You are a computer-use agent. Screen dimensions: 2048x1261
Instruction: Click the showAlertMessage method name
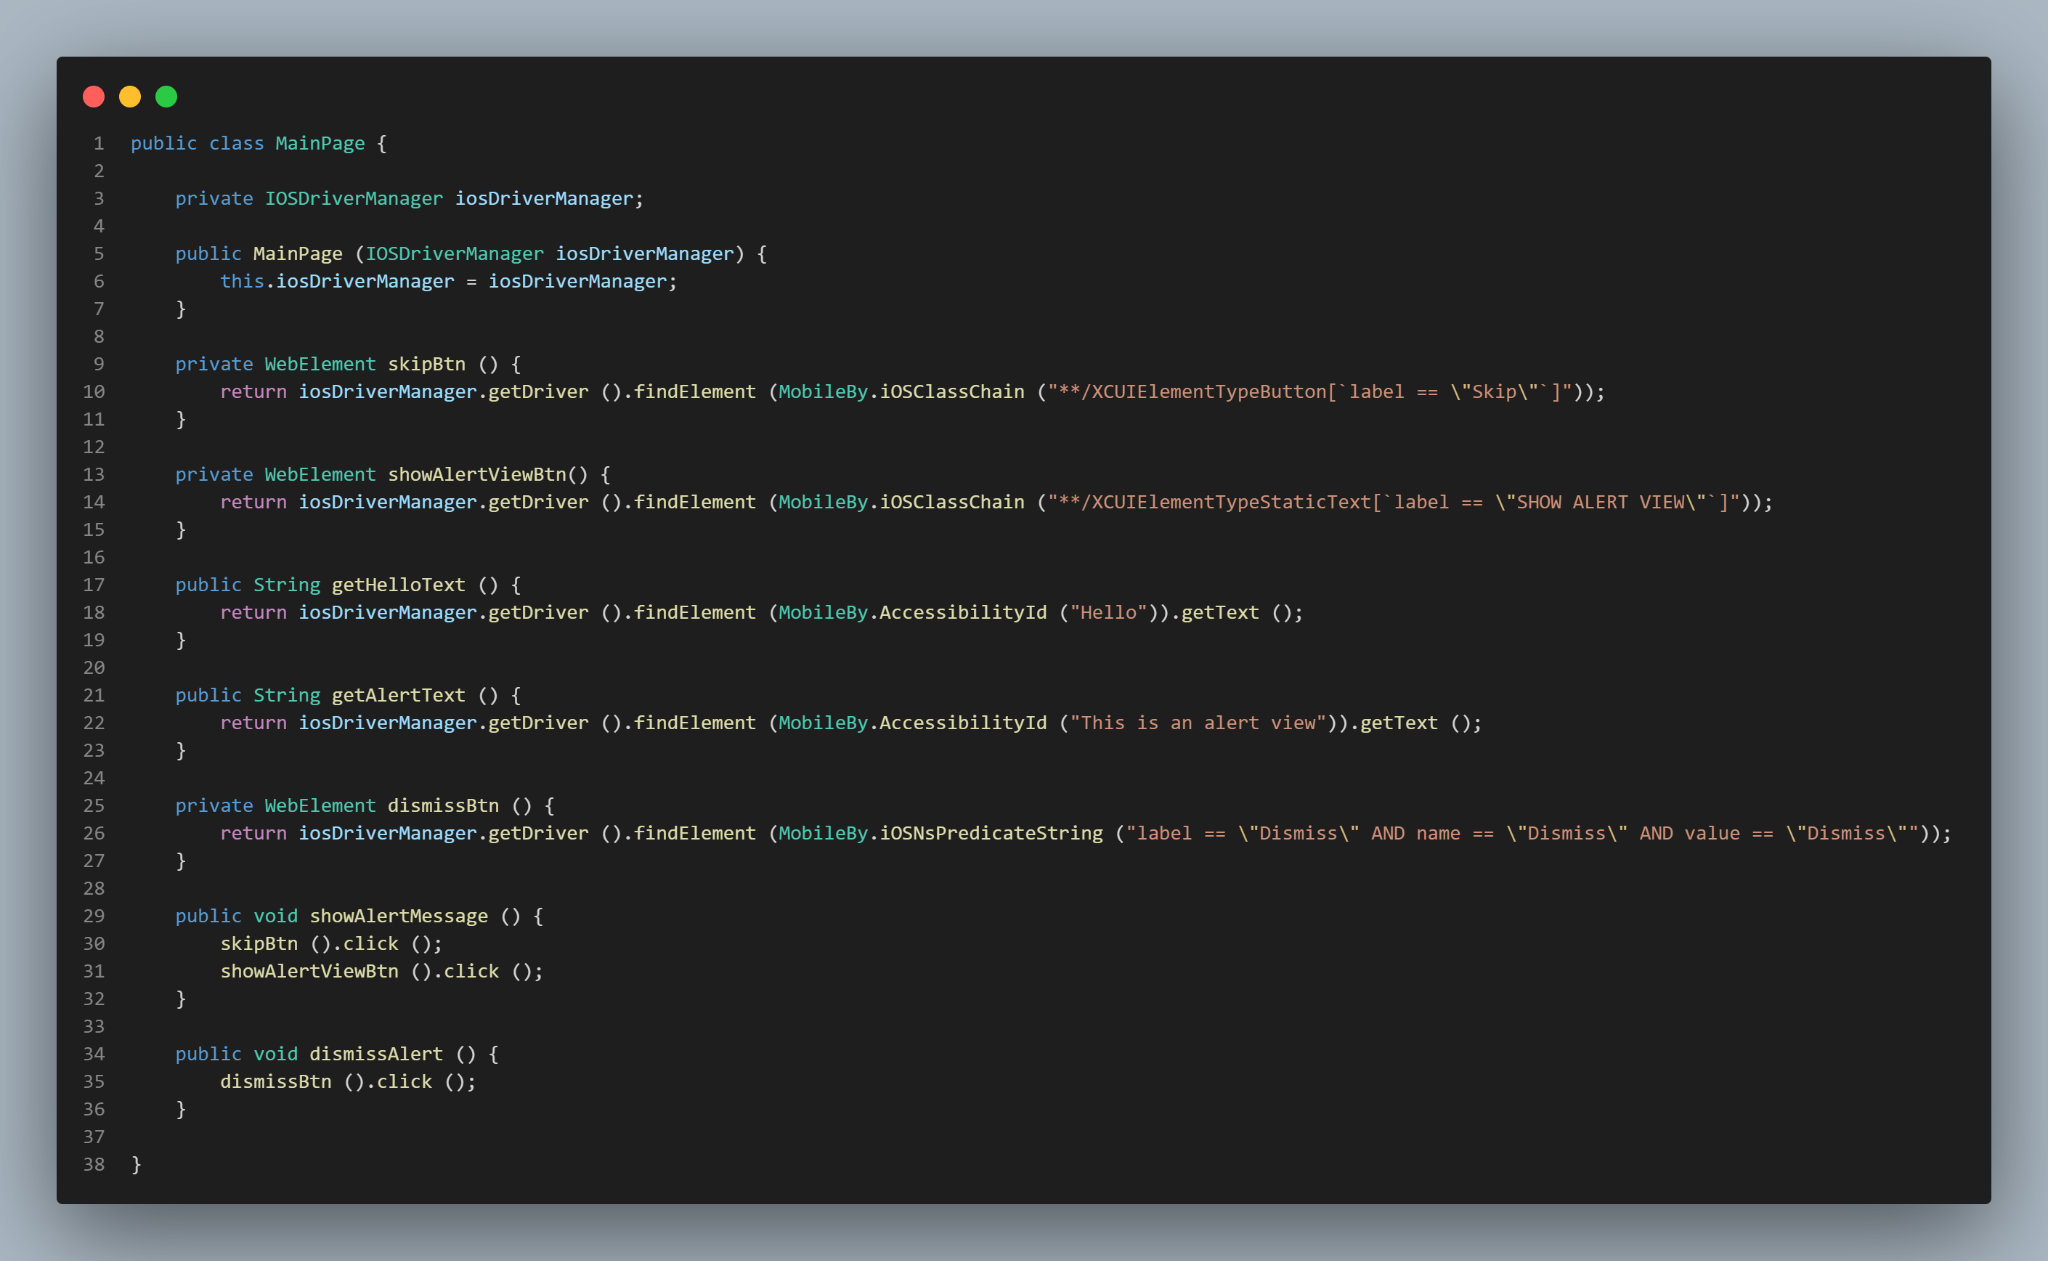pyautogui.click(x=398, y=916)
